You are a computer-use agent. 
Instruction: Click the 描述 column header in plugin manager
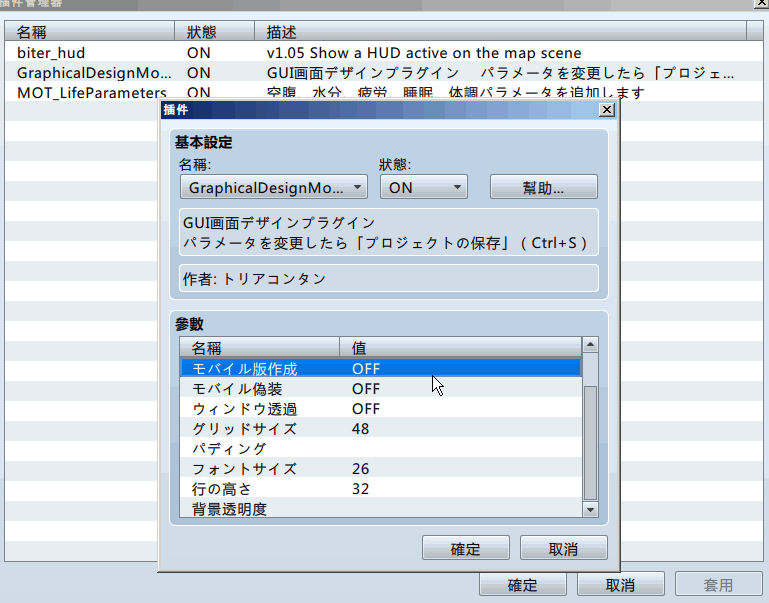click(500, 32)
